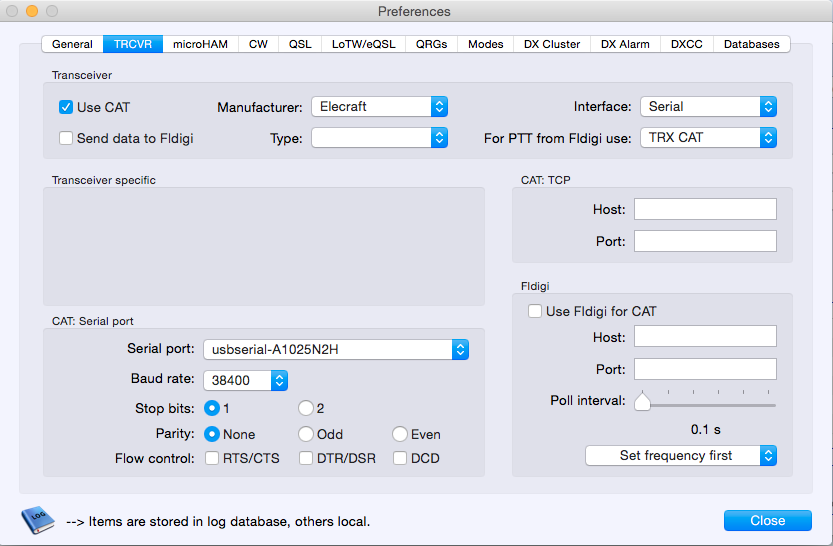Open the Serial port selection dropdown
Image resolution: width=833 pixels, height=546 pixels.
335,349
